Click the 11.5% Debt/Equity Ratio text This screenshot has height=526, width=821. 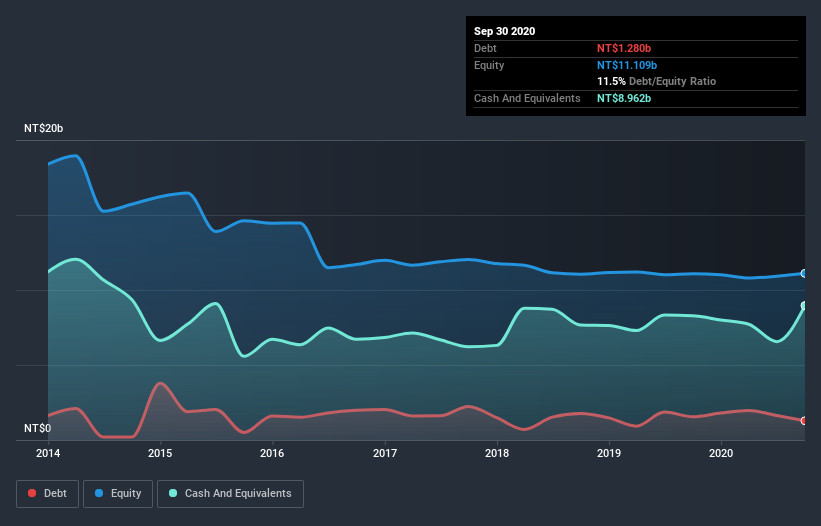click(x=657, y=81)
